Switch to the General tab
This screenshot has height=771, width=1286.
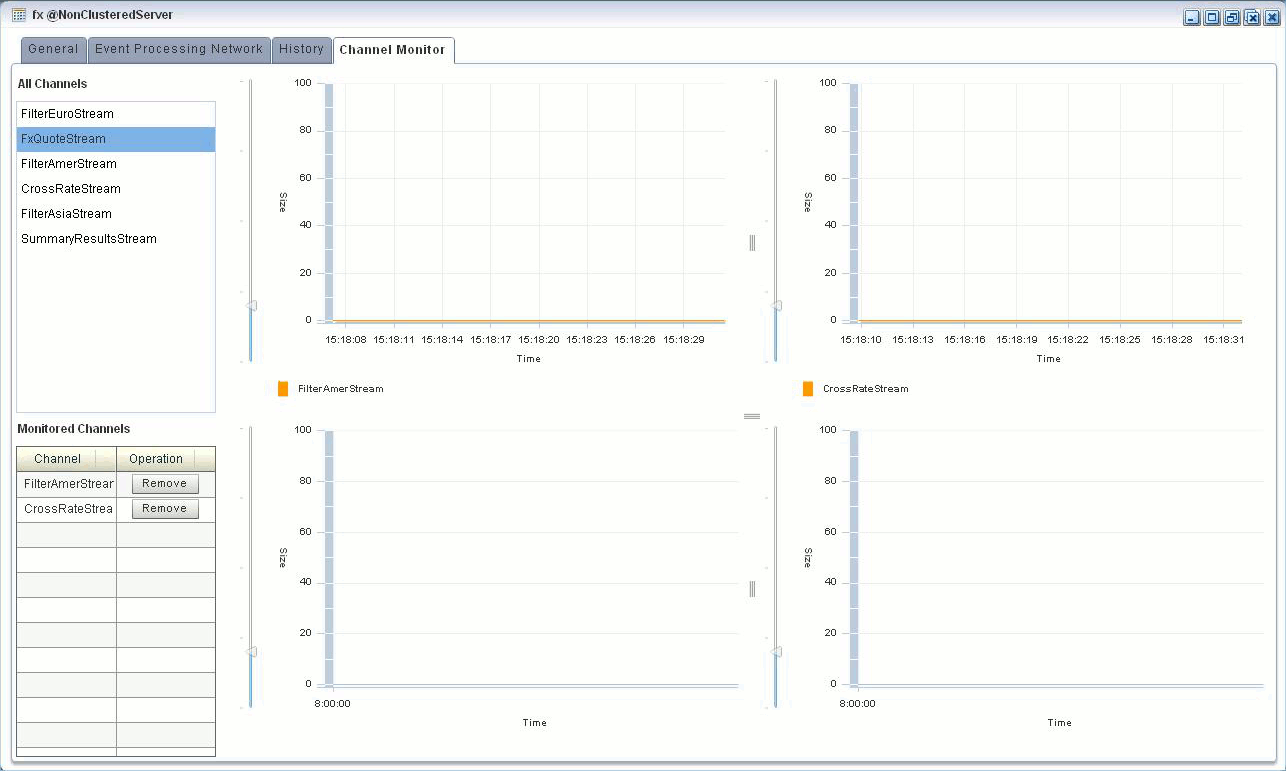pos(53,49)
